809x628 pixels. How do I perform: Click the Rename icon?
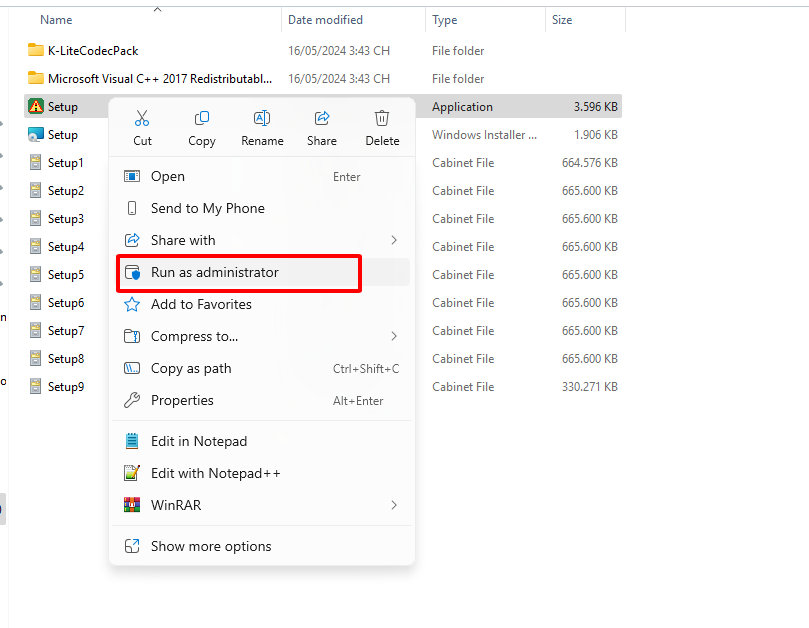262,118
